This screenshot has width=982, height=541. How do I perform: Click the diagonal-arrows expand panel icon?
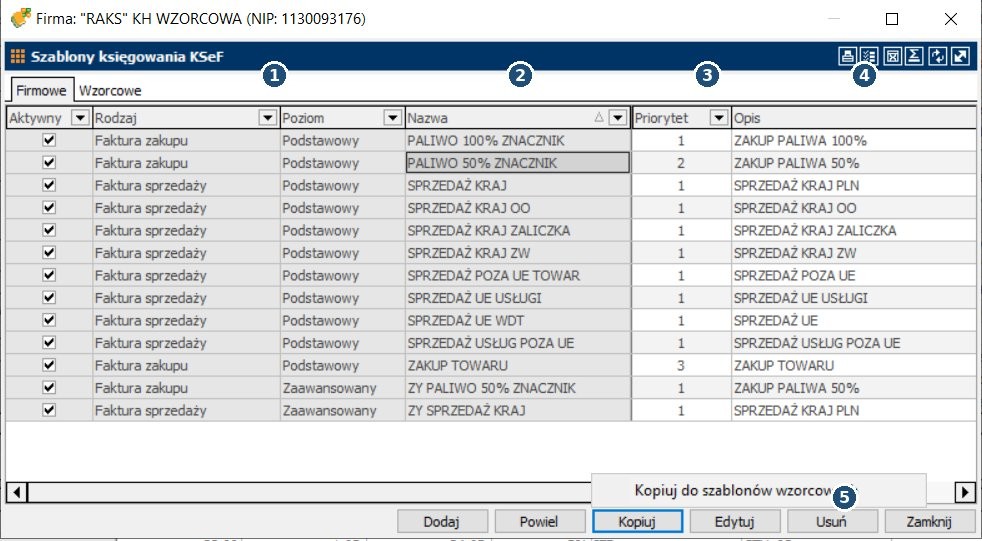coord(960,57)
